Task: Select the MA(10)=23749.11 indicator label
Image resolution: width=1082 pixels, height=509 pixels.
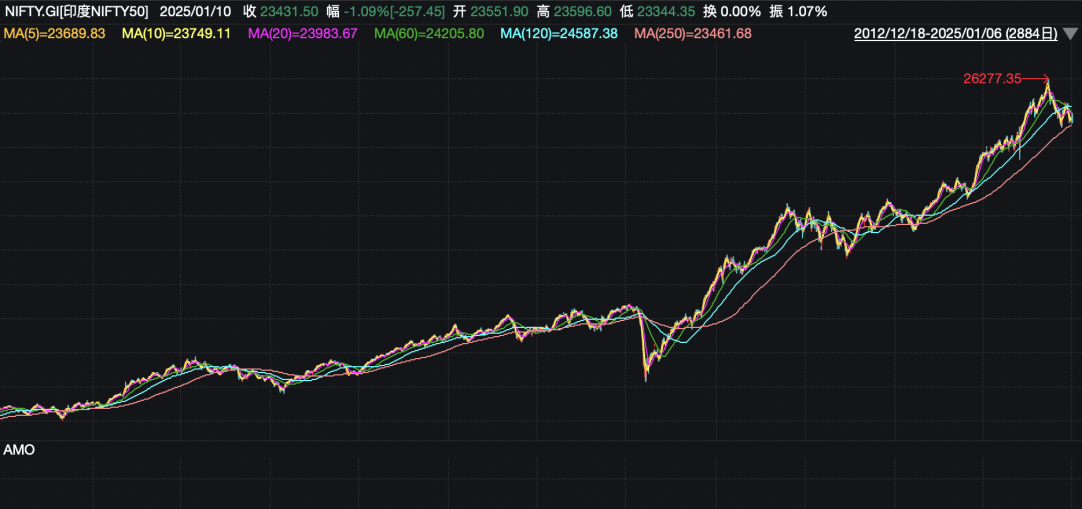Action: click(176, 34)
